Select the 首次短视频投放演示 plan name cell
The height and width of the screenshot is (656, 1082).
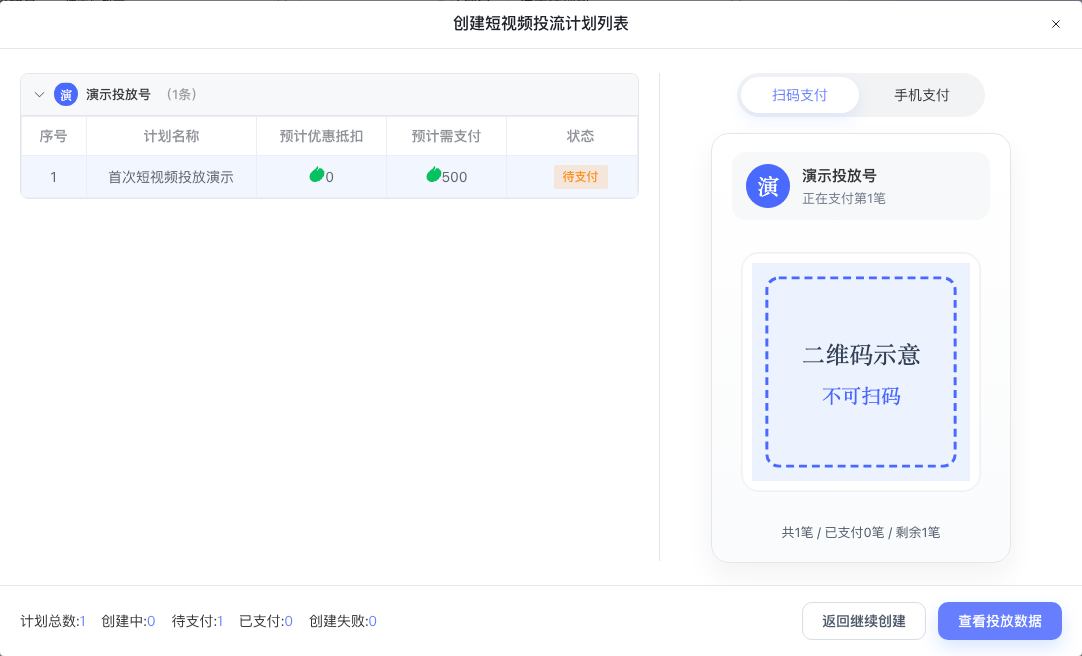tap(171, 177)
